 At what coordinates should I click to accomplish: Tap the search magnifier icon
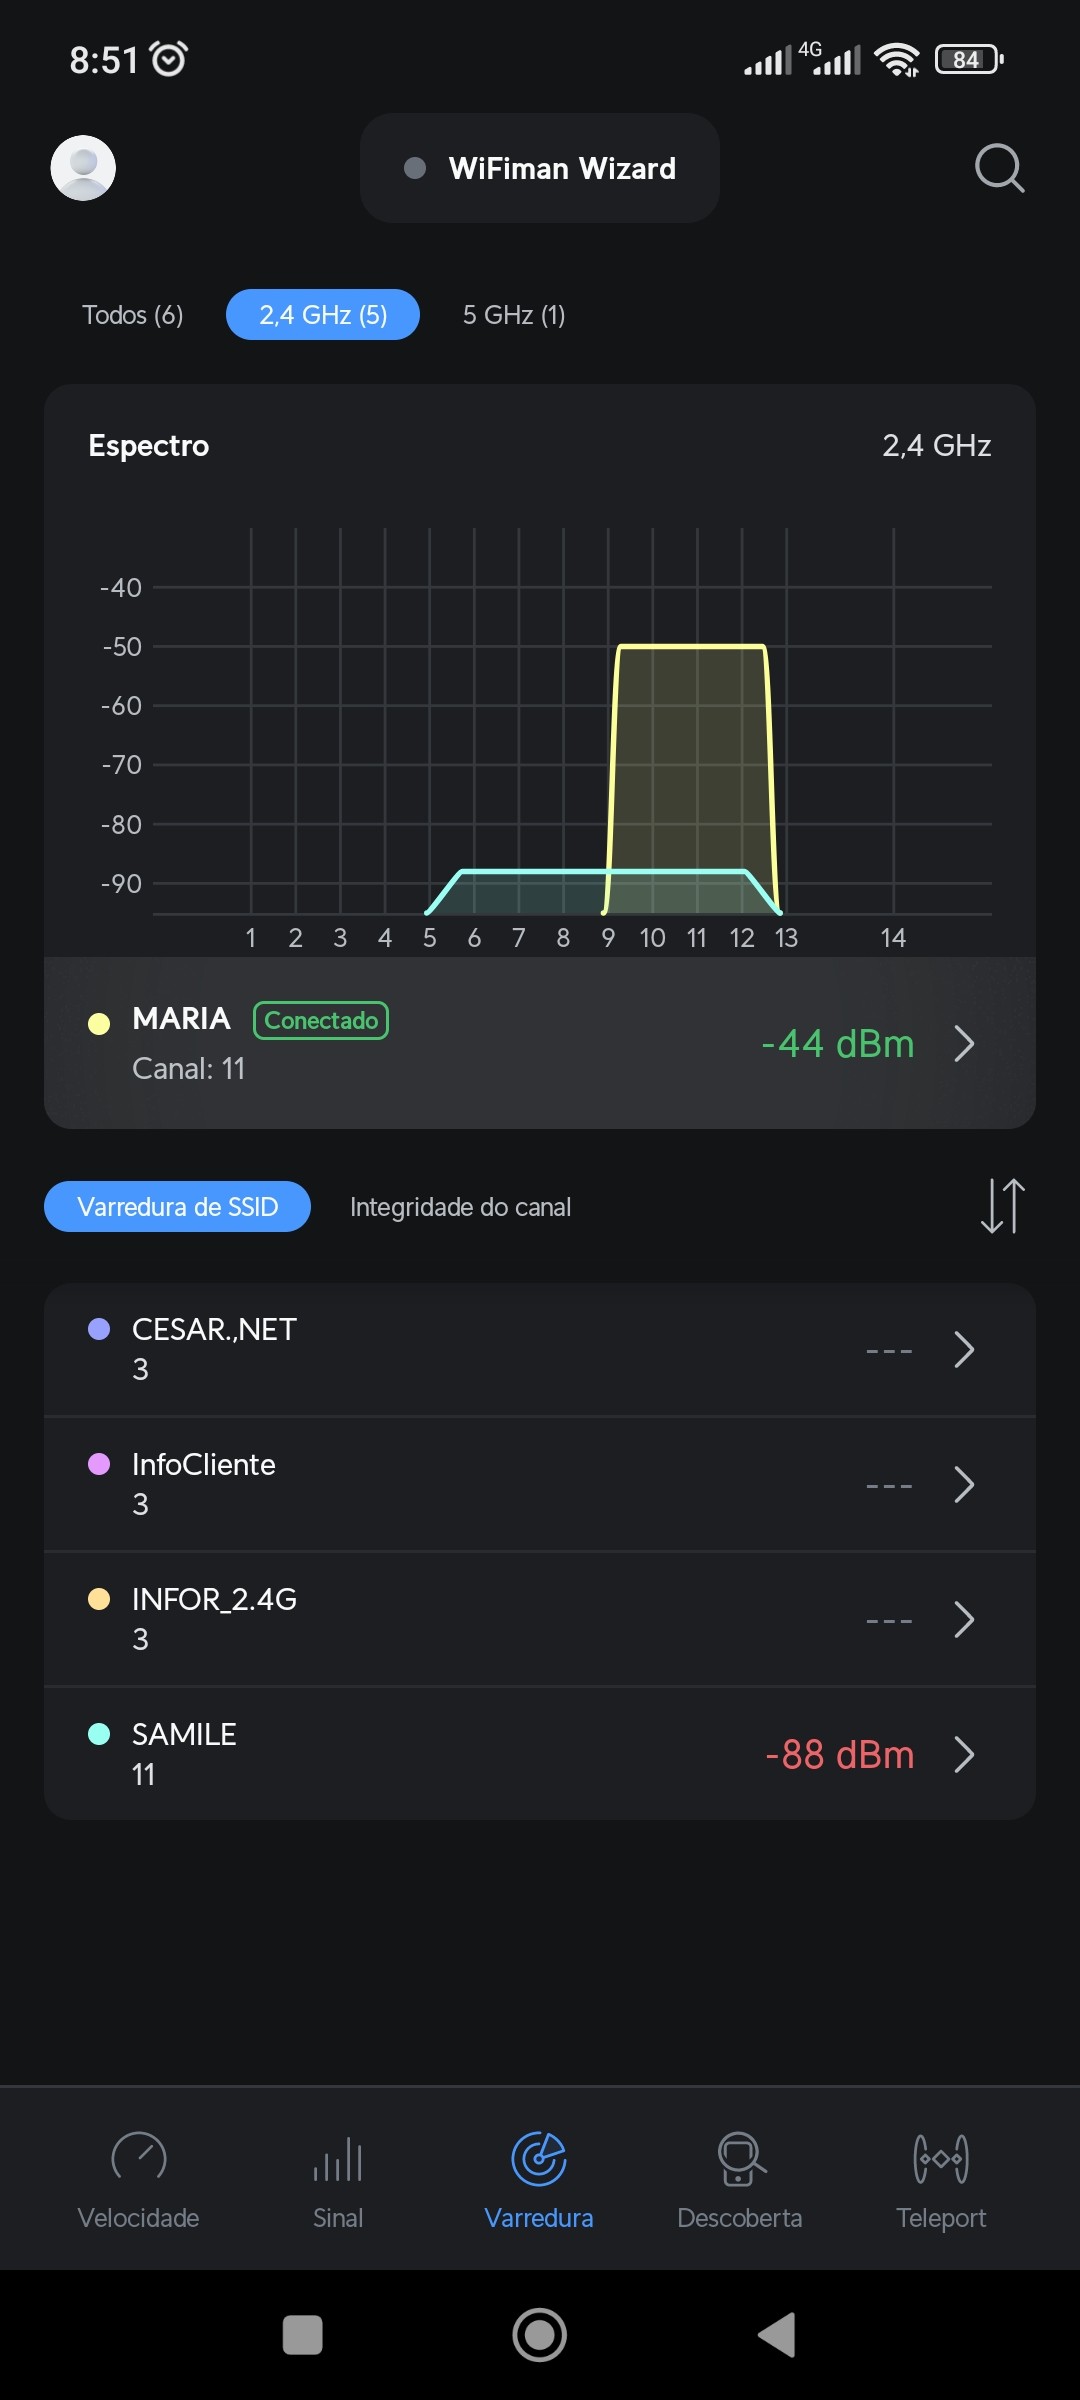click(999, 168)
